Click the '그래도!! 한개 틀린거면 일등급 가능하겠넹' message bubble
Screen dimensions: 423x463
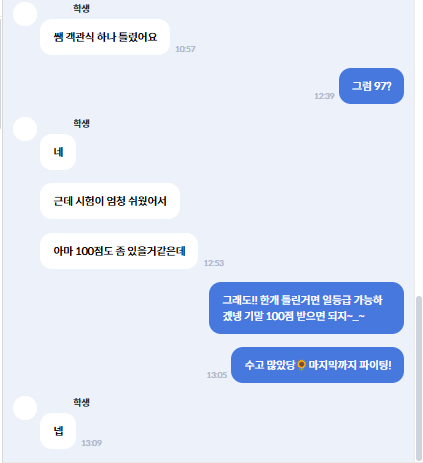coord(306,308)
